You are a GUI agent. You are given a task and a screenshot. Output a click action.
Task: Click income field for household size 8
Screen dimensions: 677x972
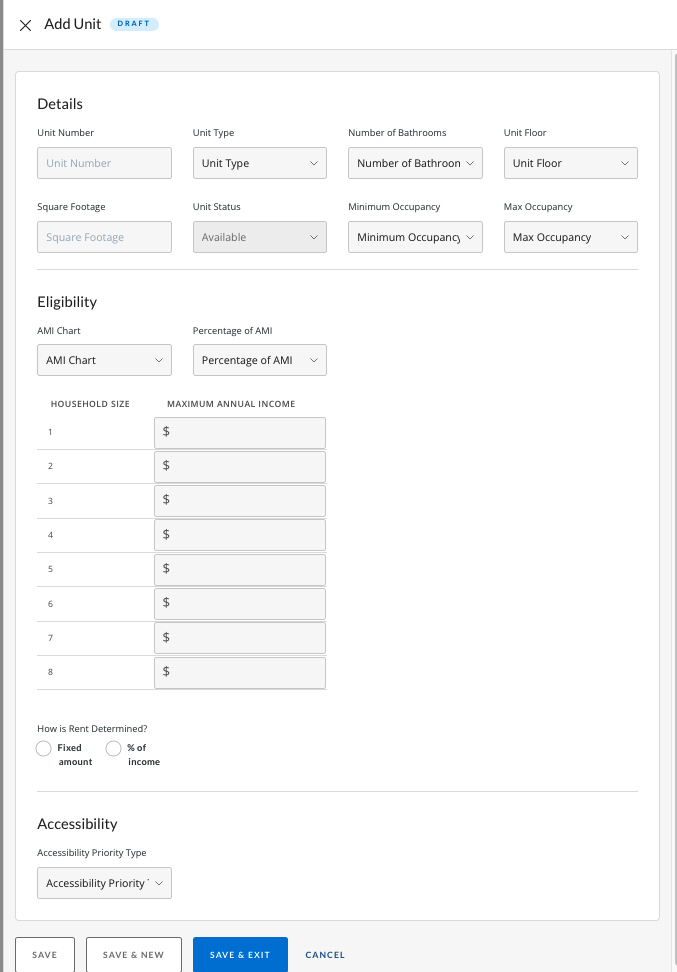[240, 673]
